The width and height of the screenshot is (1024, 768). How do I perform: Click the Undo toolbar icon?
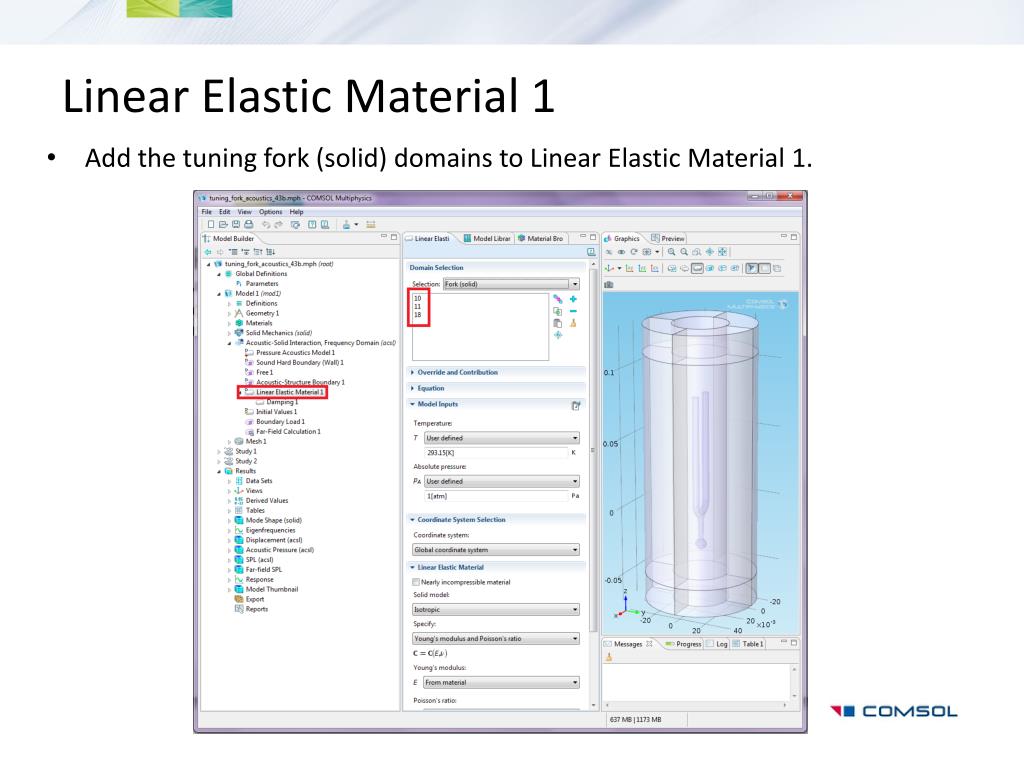tap(266, 225)
